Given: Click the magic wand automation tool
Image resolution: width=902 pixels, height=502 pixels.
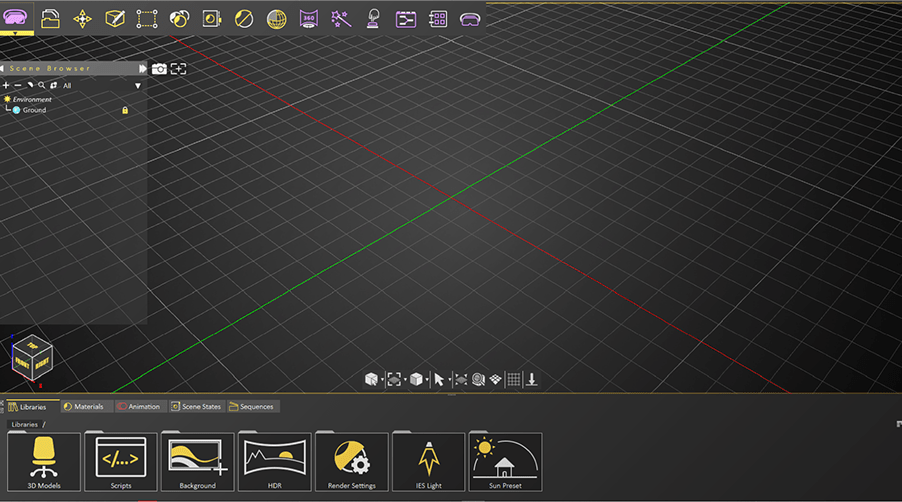Looking at the screenshot, I should tap(341, 19).
